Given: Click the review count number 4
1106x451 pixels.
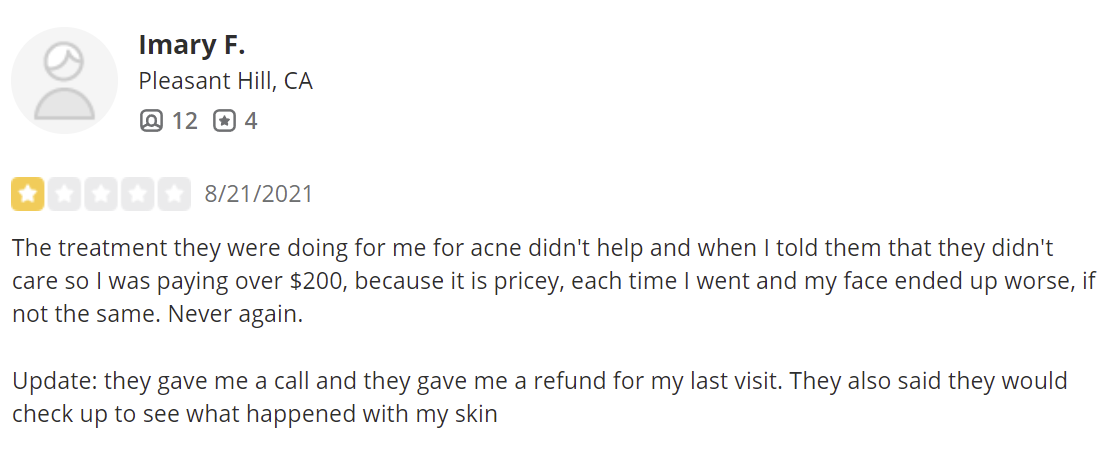Looking at the screenshot, I should (x=250, y=121).
